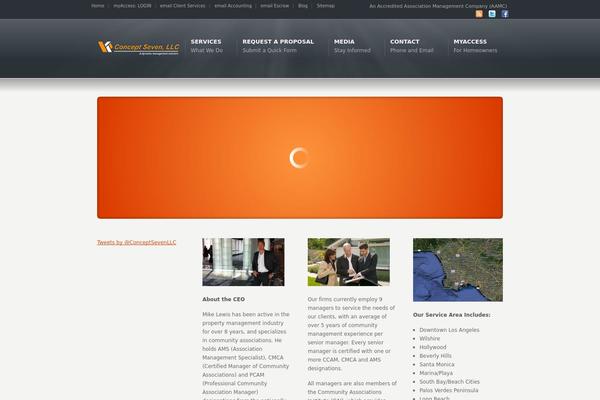Image resolution: width=600 pixels, height=400 pixels.
Task: Click Our Service Area Includes heading
Action: pyautogui.click(x=452, y=315)
